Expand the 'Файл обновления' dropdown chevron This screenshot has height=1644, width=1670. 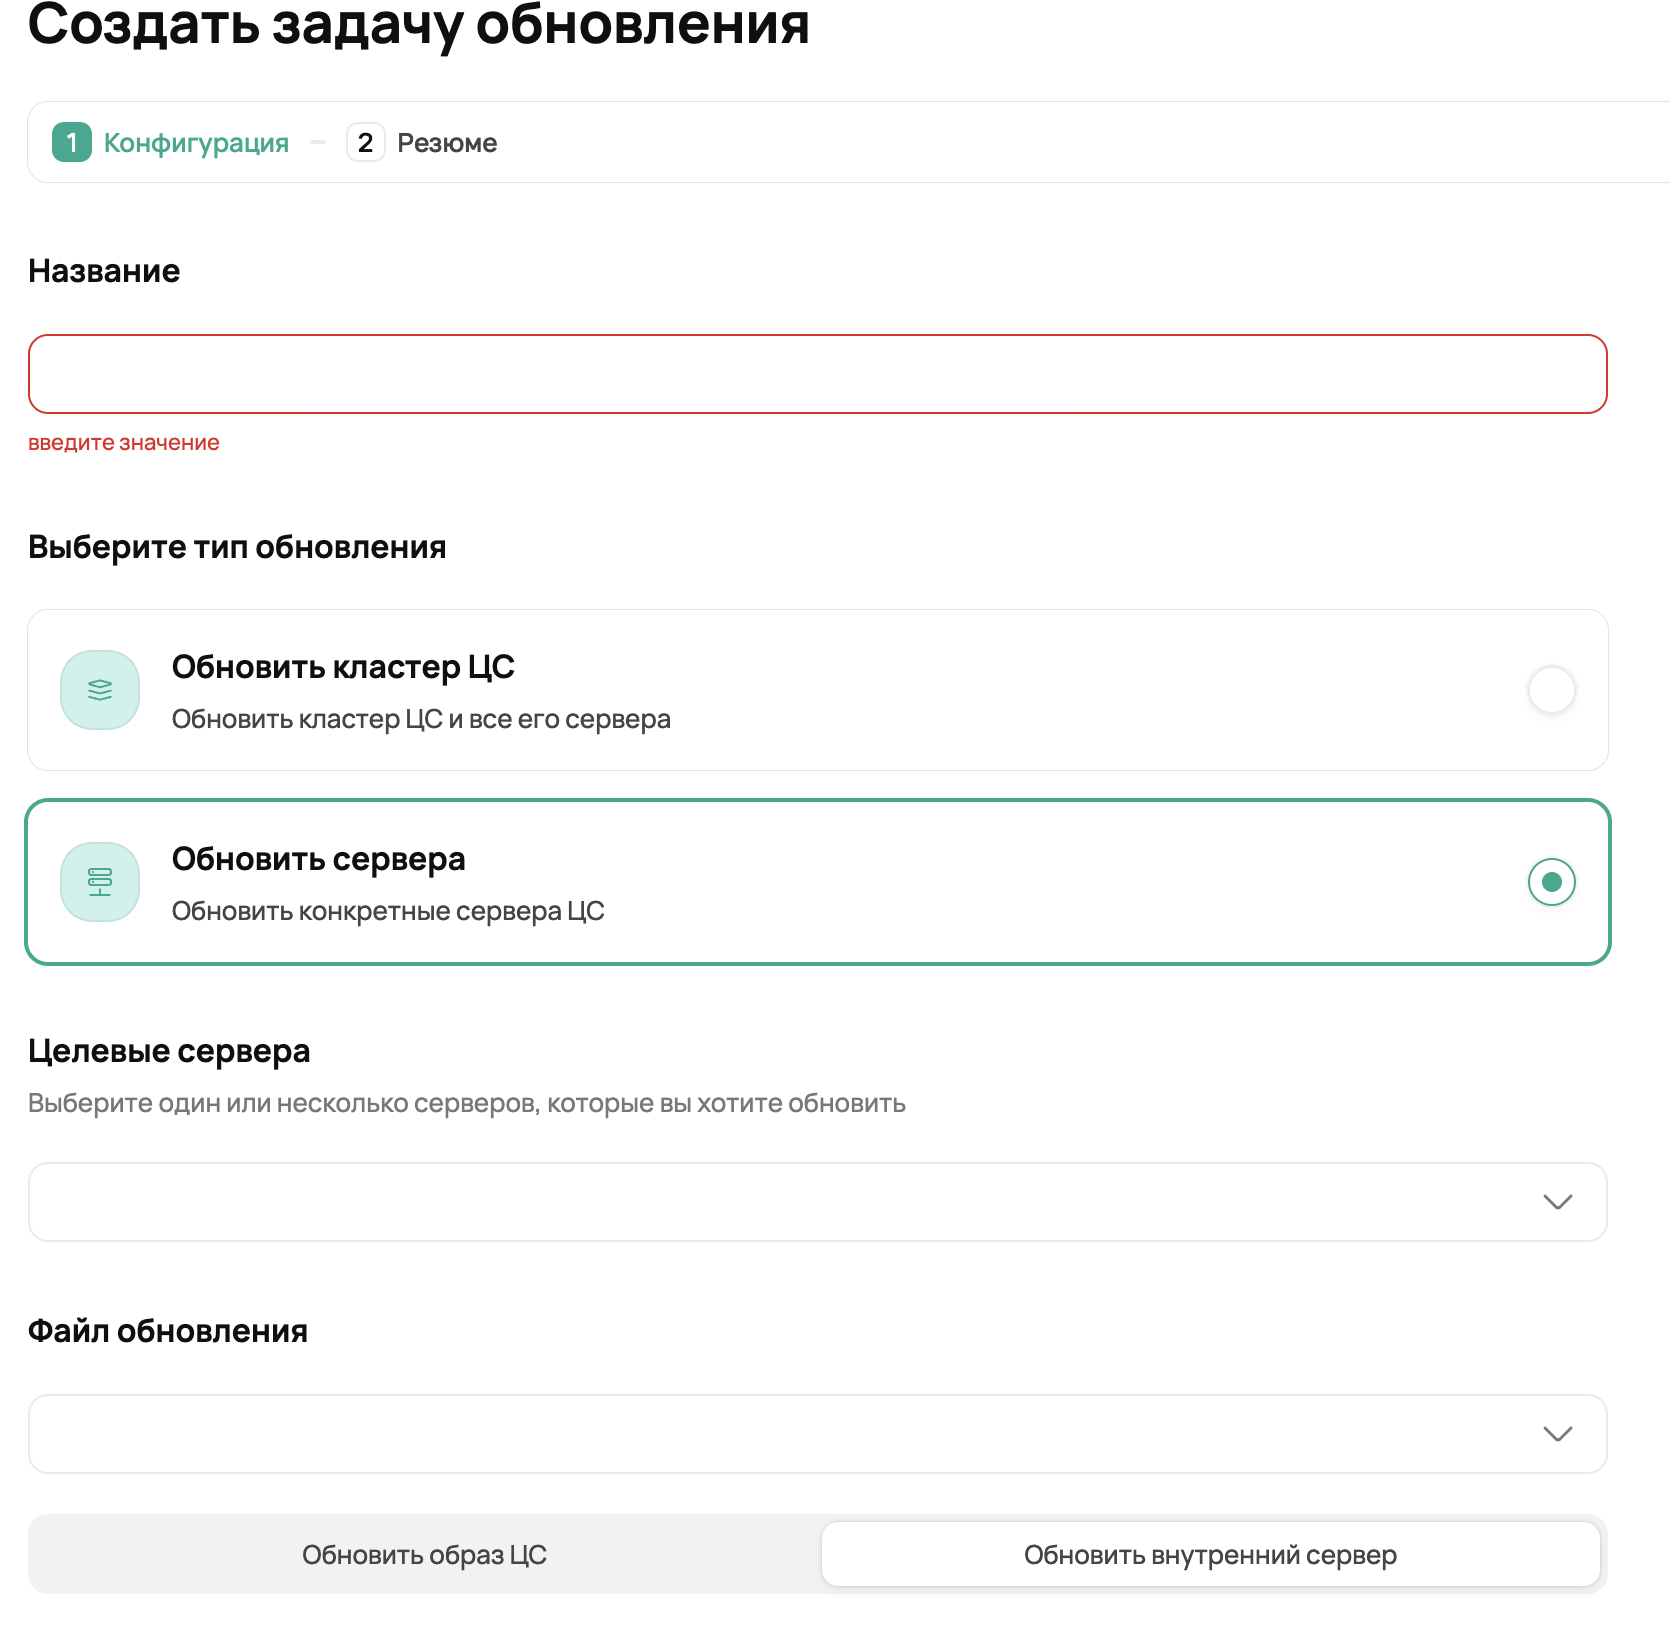click(1557, 1434)
